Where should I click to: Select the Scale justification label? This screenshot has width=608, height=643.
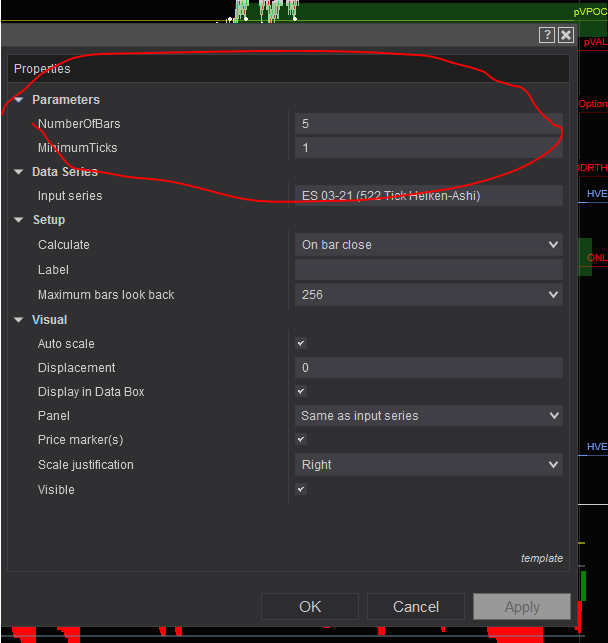[x=86, y=465]
